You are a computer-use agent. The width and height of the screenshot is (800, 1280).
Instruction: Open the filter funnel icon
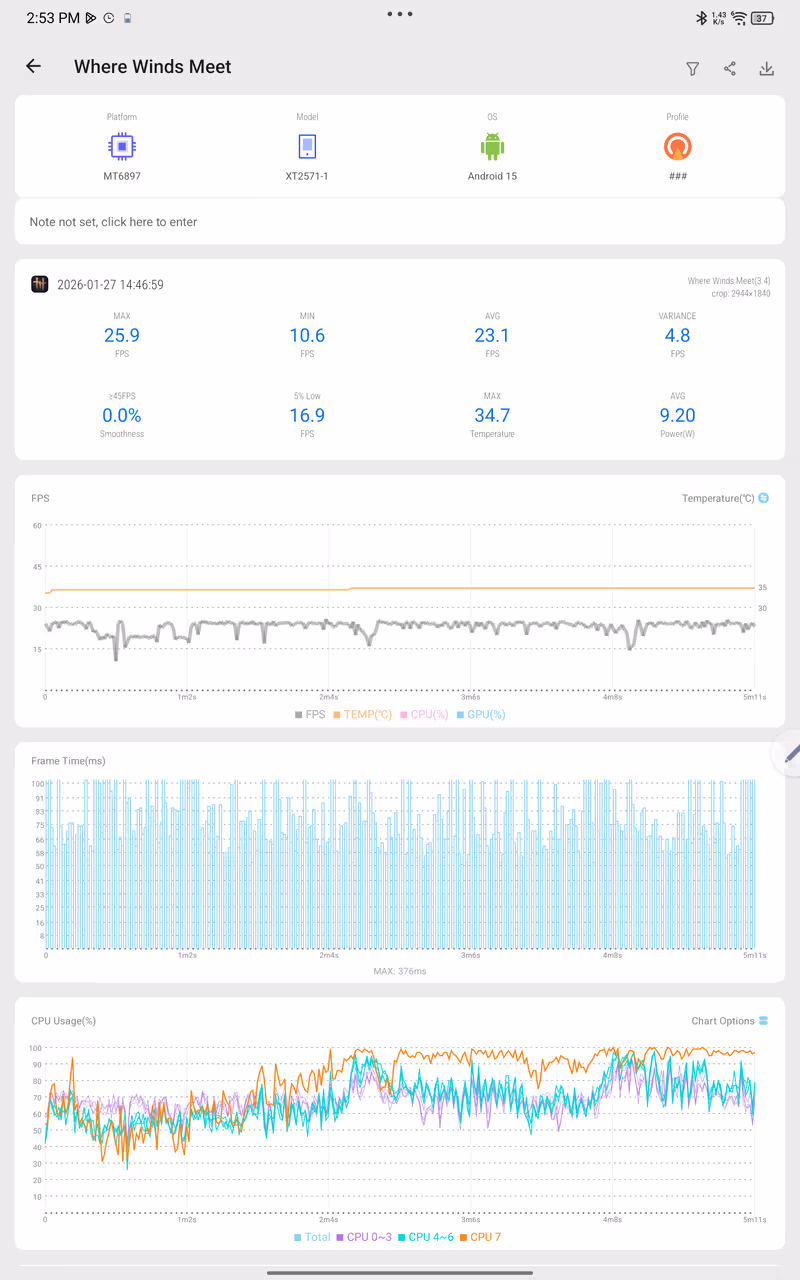[x=692, y=68]
